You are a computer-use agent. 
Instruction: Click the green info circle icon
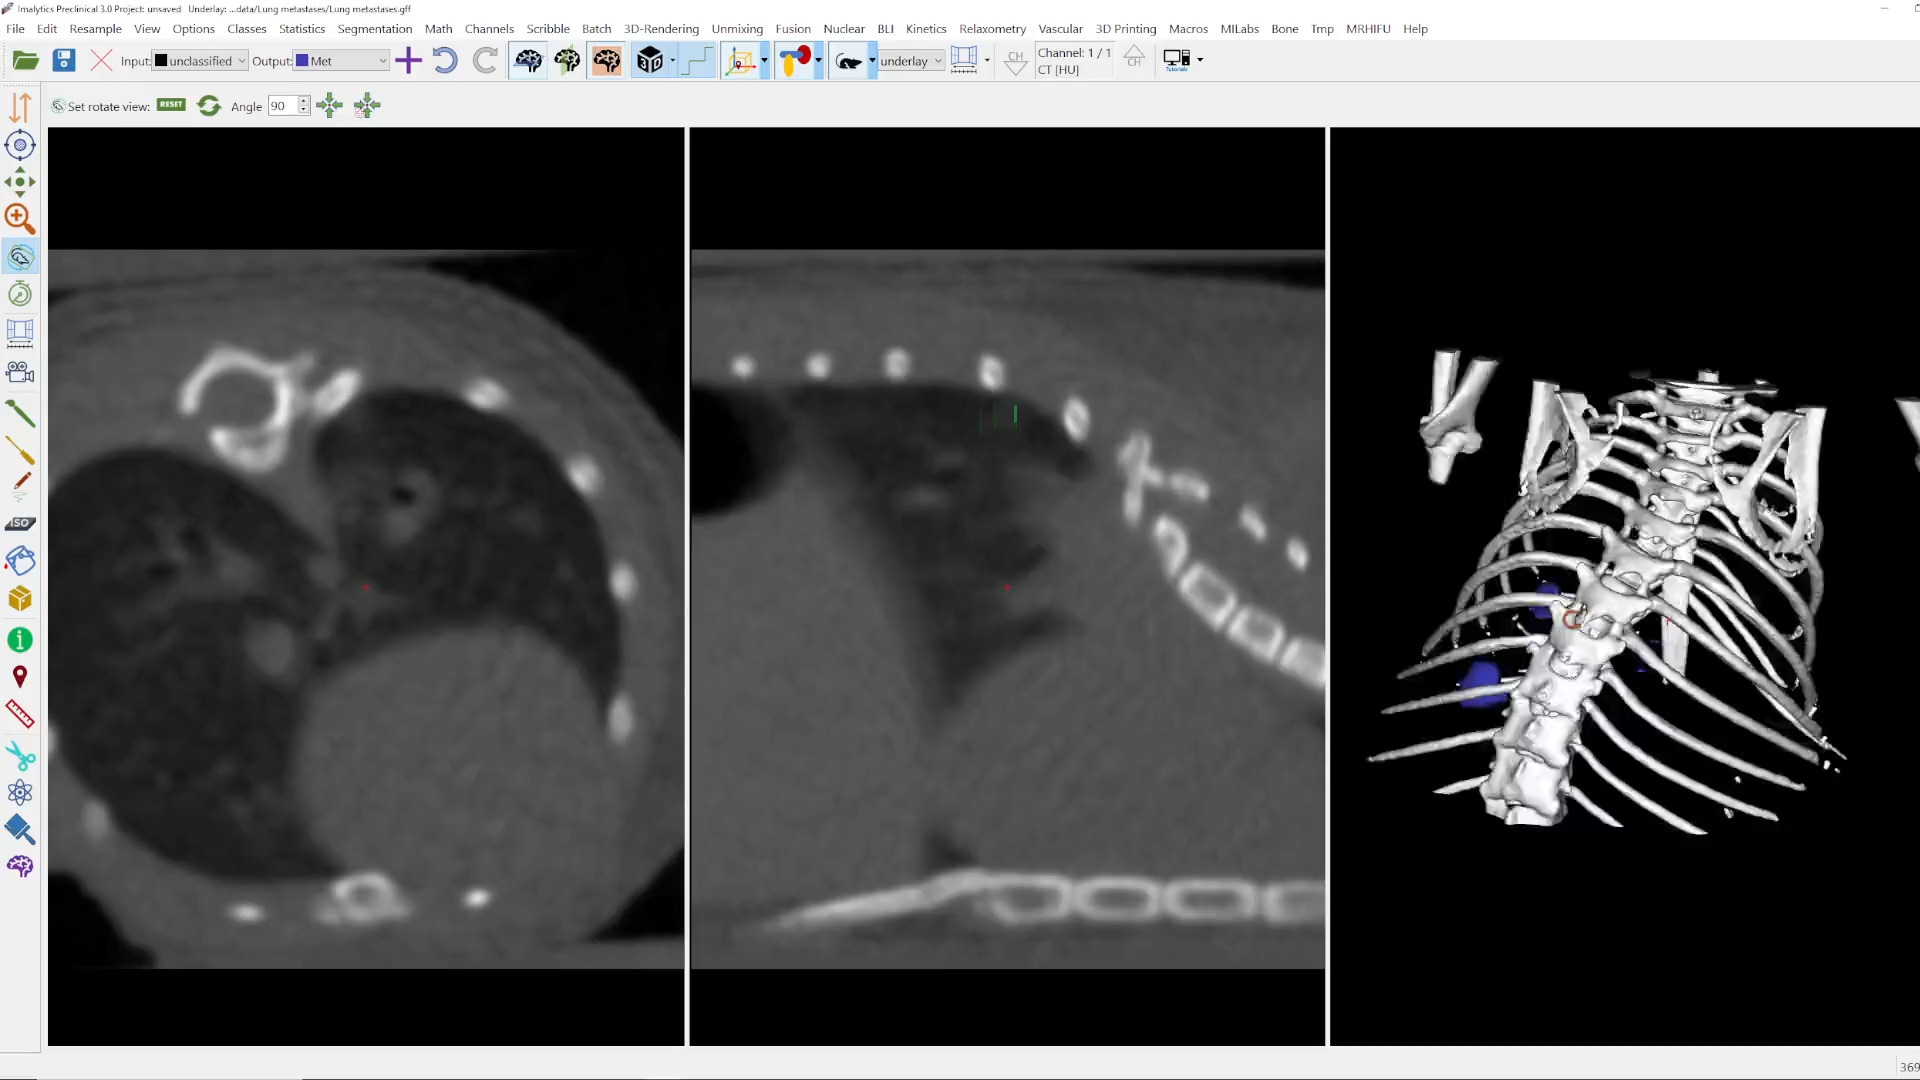[x=20, y=640]
